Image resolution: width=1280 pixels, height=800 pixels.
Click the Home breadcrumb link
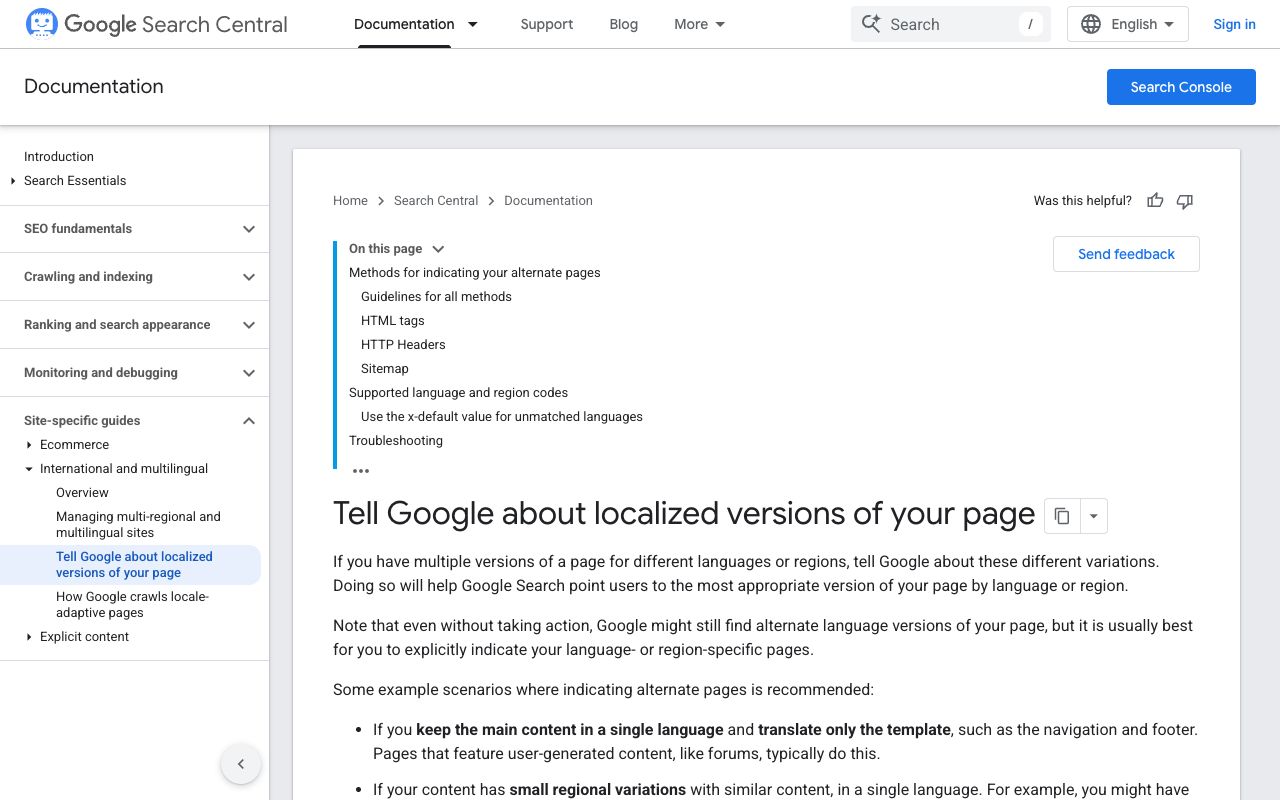pyautogui.click(x=350, y=201)
